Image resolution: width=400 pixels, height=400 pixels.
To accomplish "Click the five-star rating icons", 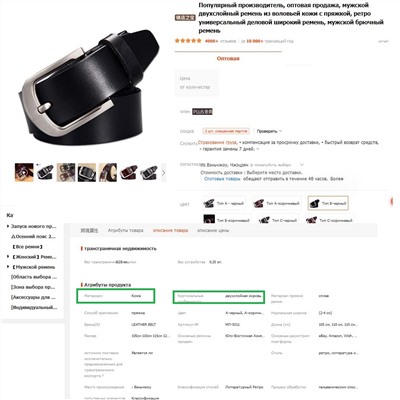I will coord(188,41).
